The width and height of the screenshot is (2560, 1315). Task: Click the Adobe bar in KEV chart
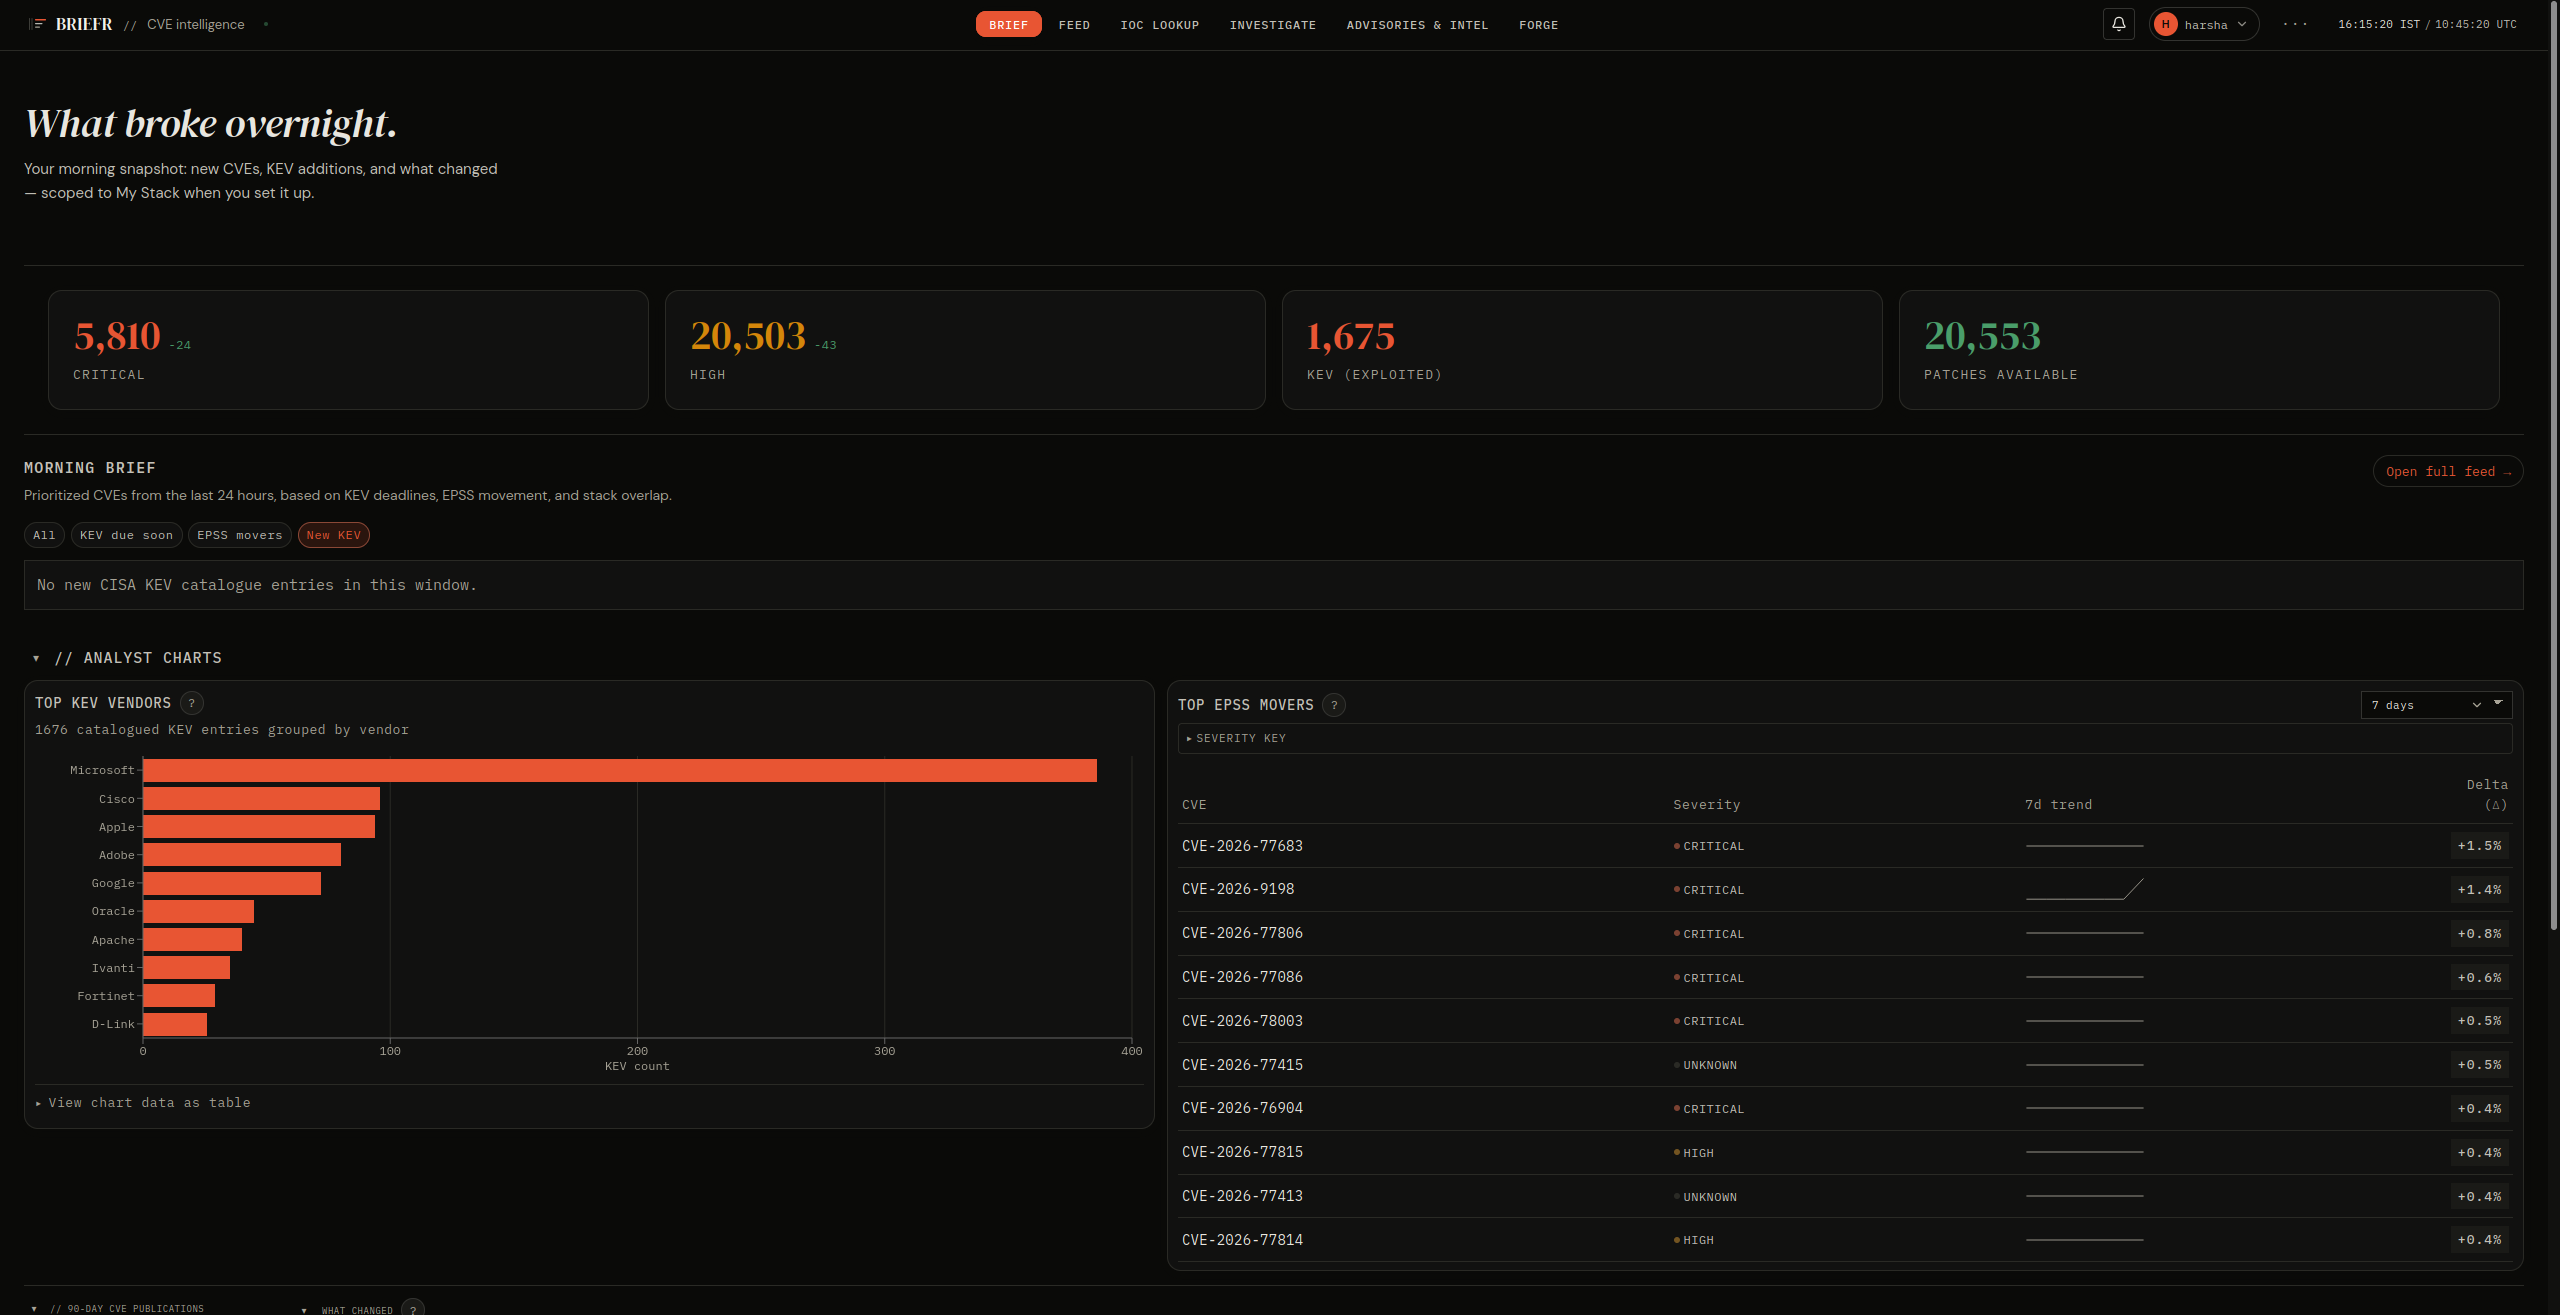coord(242,854)
